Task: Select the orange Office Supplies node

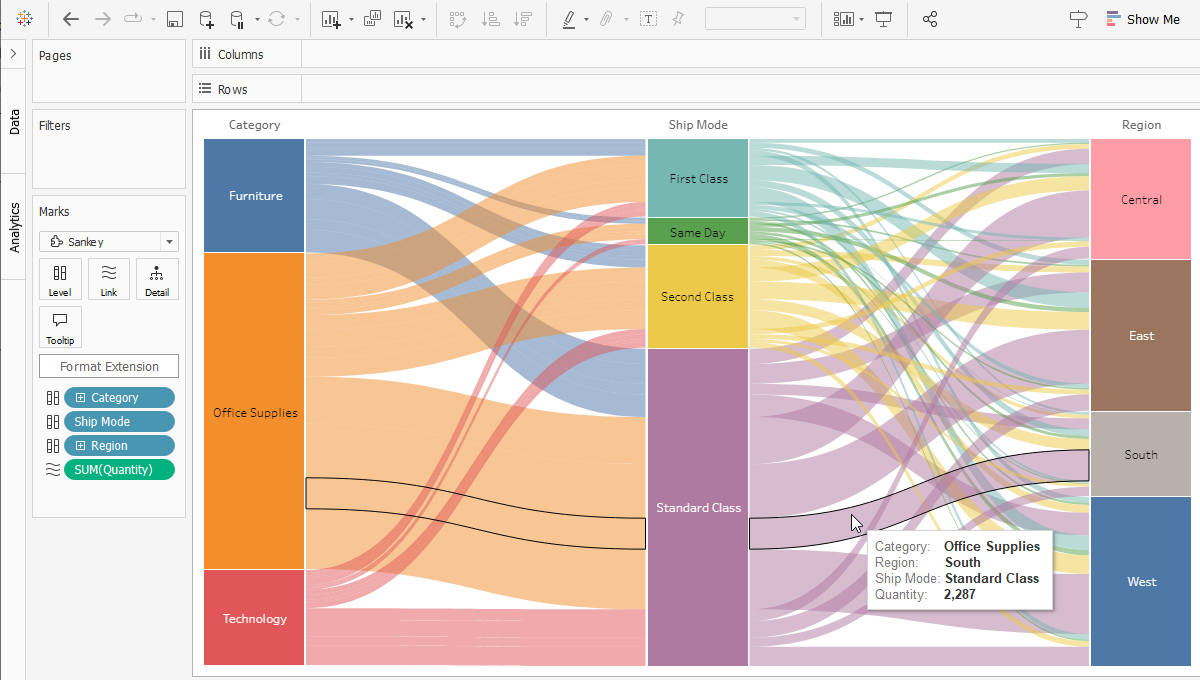Action: click(254, 411)
